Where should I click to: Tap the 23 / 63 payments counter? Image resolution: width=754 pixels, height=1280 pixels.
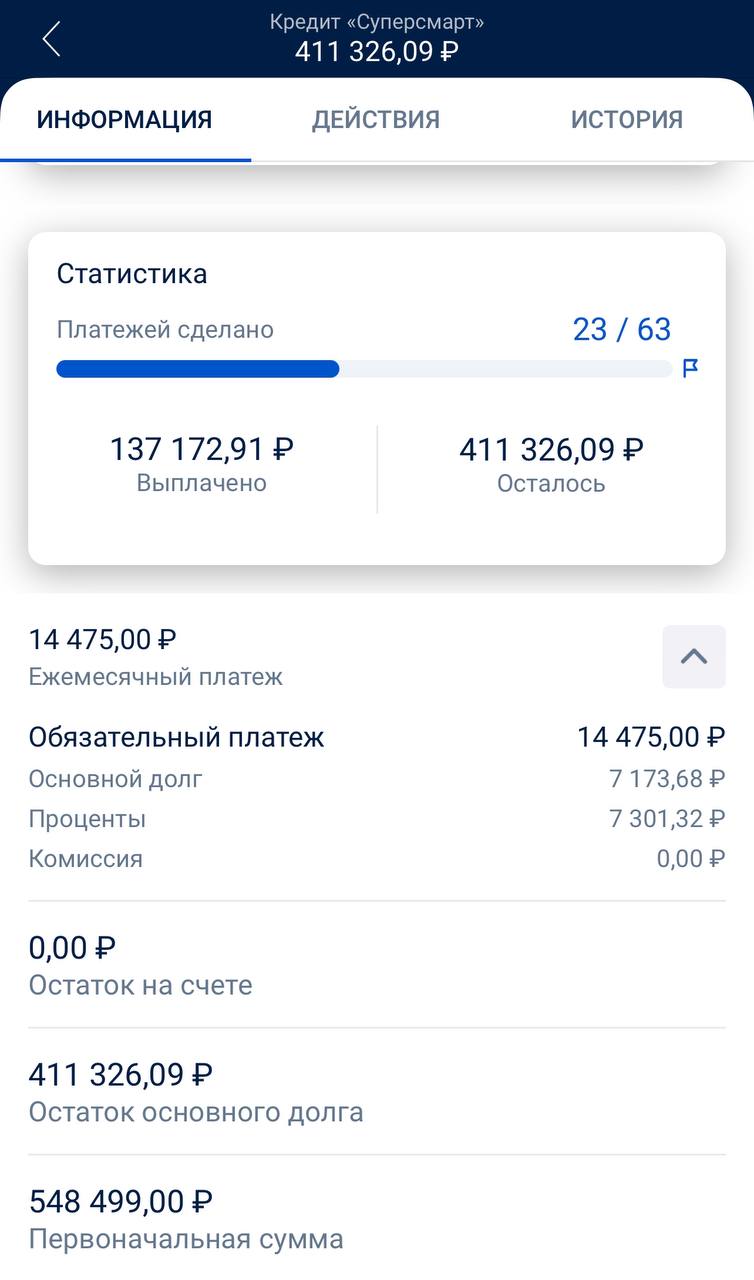(621, 330)
